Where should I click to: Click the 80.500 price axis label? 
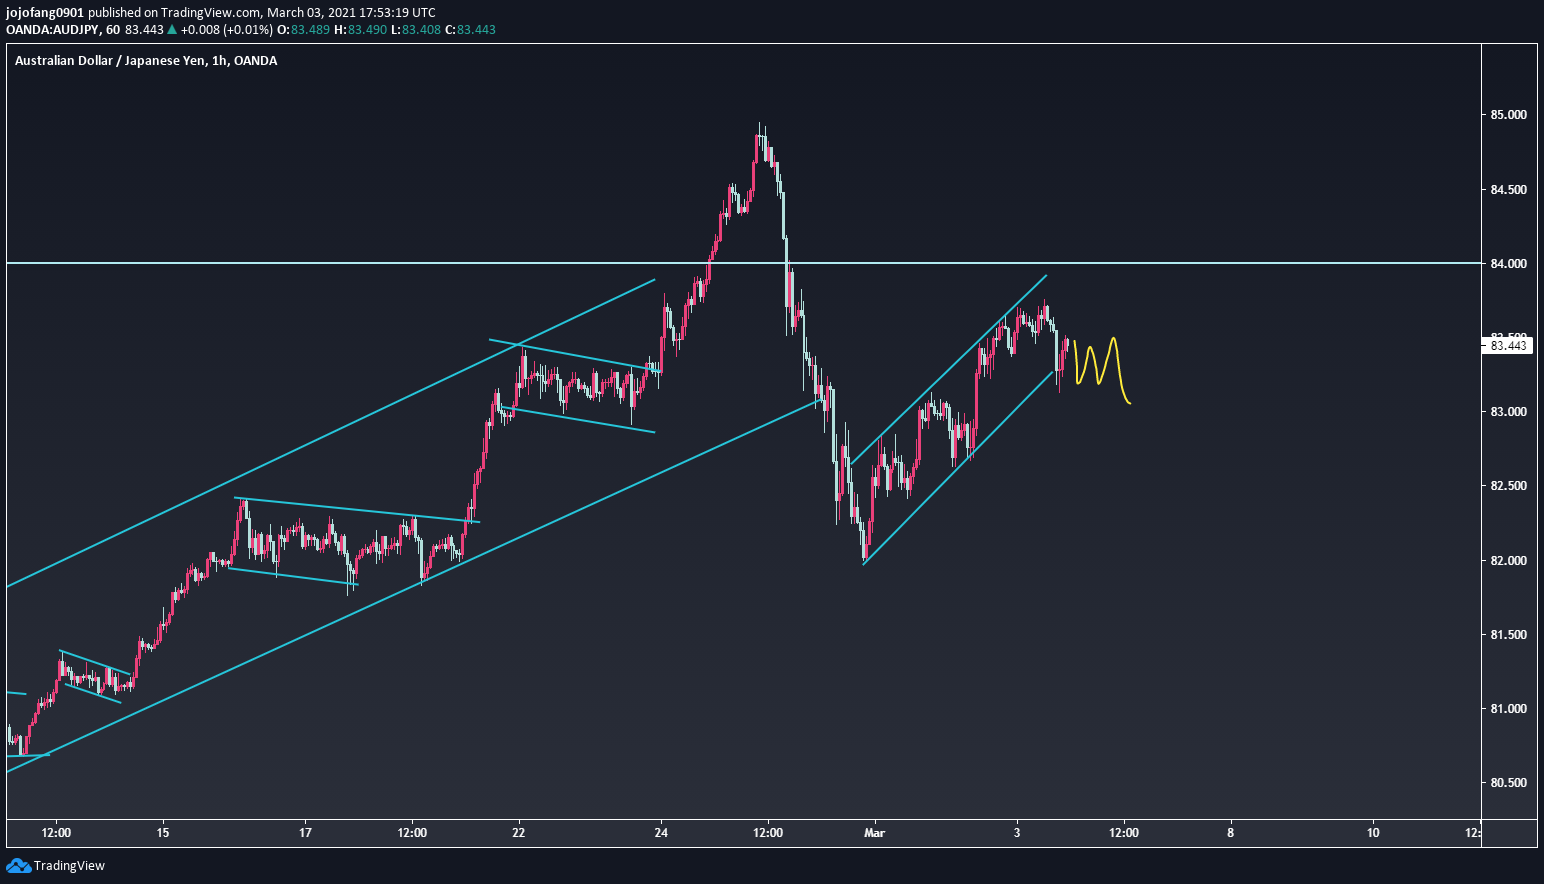(x=1508, y=783)
